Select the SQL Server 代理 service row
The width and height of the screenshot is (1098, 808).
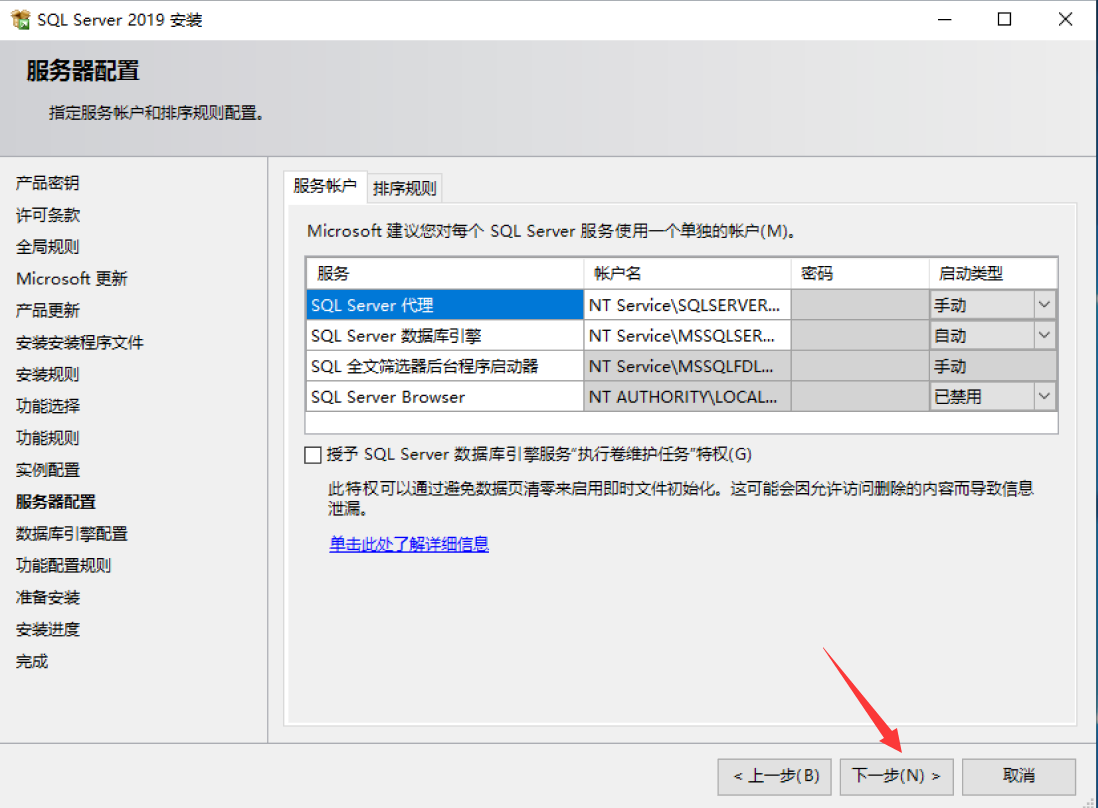coord(445,305)
